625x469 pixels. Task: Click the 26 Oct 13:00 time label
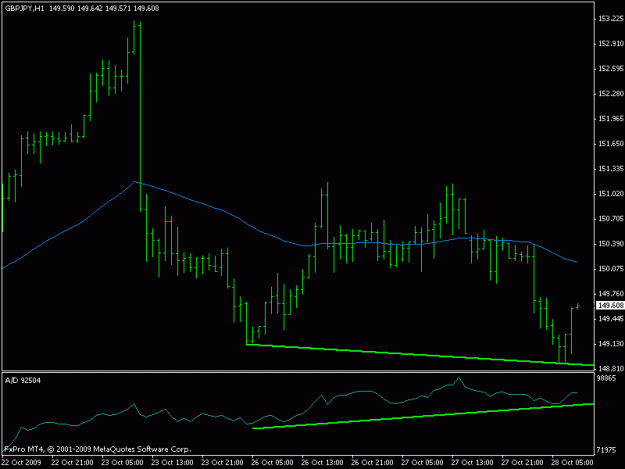pyautogui.click(x=322, y=463)
